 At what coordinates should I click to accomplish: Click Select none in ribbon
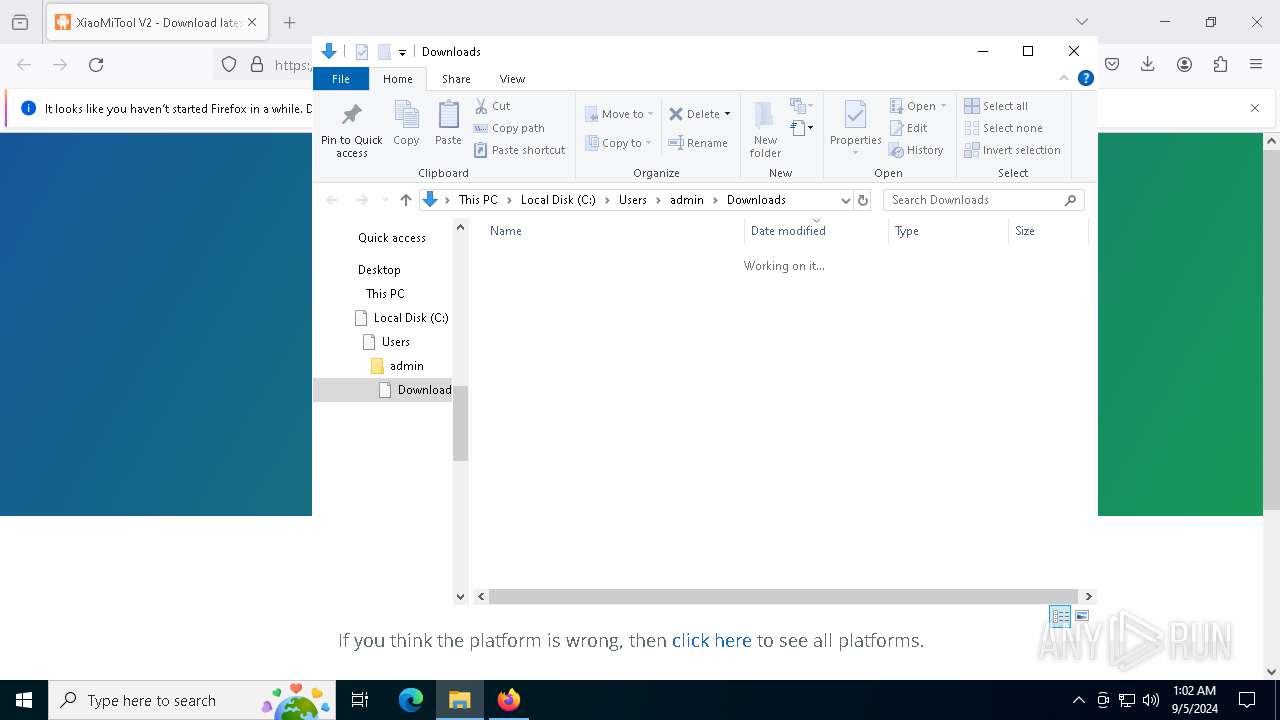1003,128
